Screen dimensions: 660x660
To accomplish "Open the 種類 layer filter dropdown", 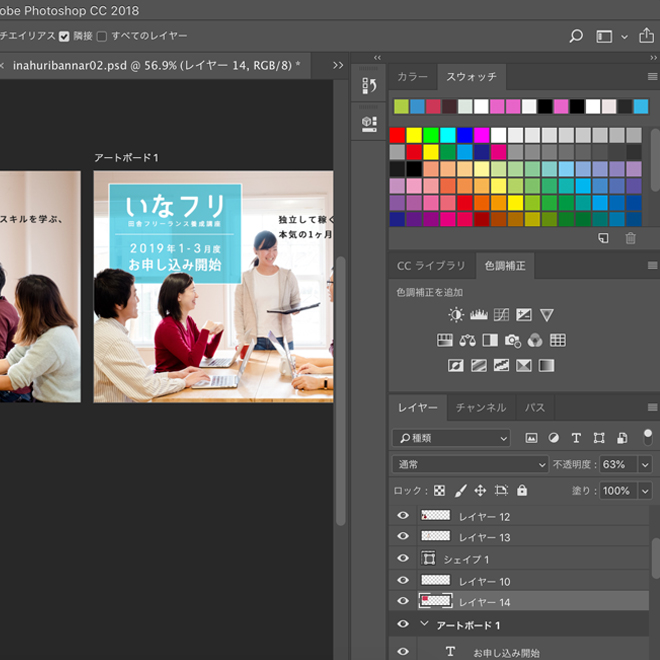I will point(451,438).
